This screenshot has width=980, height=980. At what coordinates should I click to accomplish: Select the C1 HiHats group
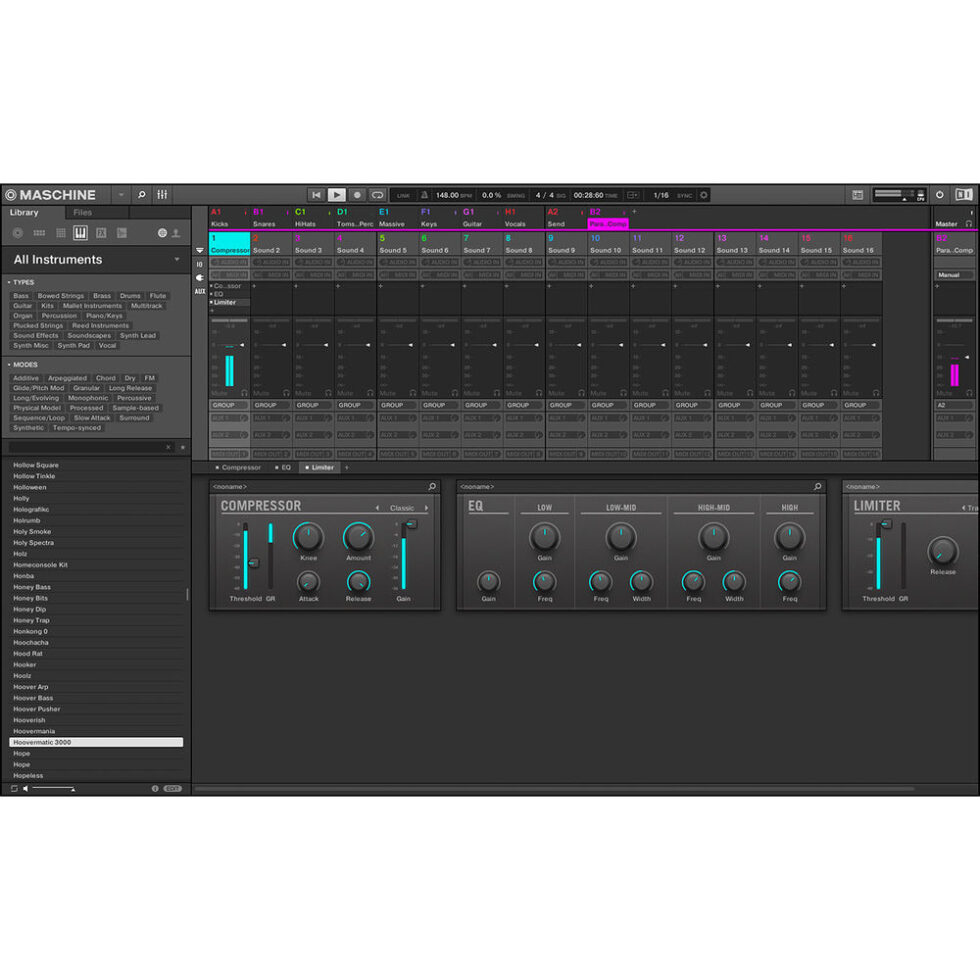tap(312, 218)
